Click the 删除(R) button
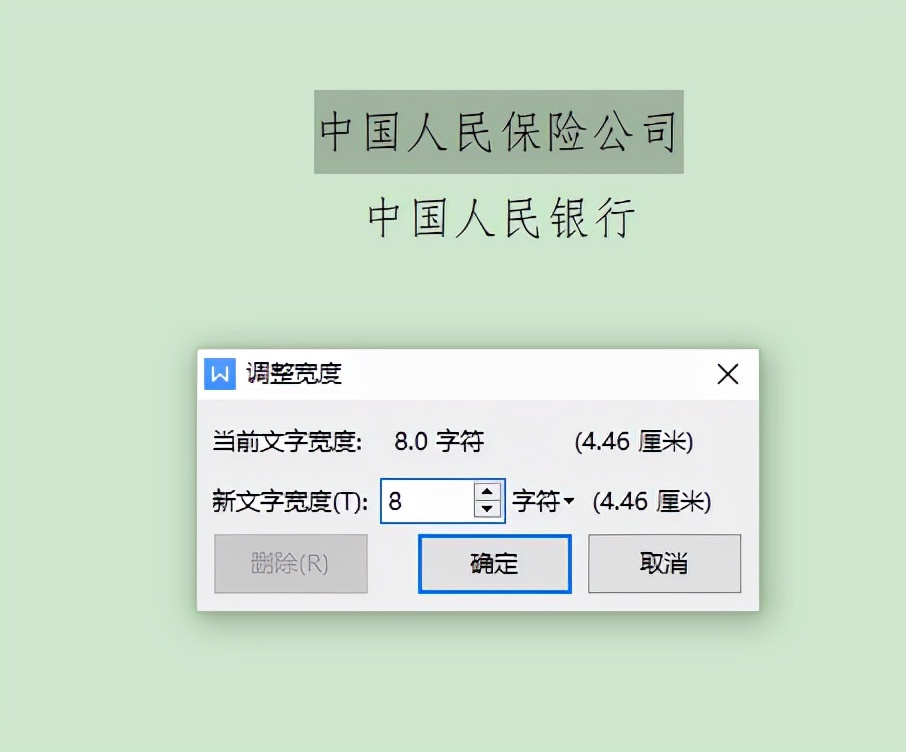906x752 pixels. tap(291, 564)
